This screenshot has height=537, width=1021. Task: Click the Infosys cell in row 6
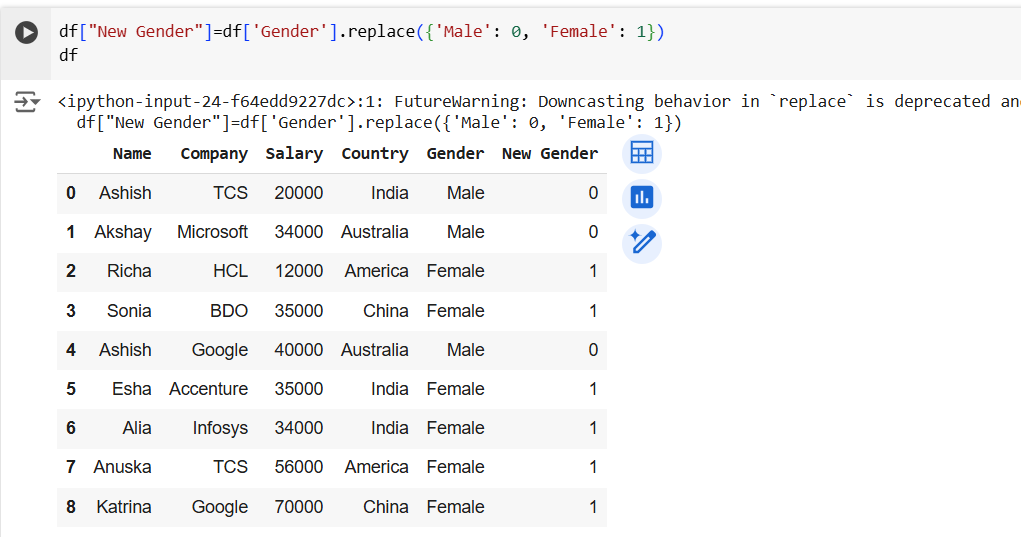tap(220, 428)
